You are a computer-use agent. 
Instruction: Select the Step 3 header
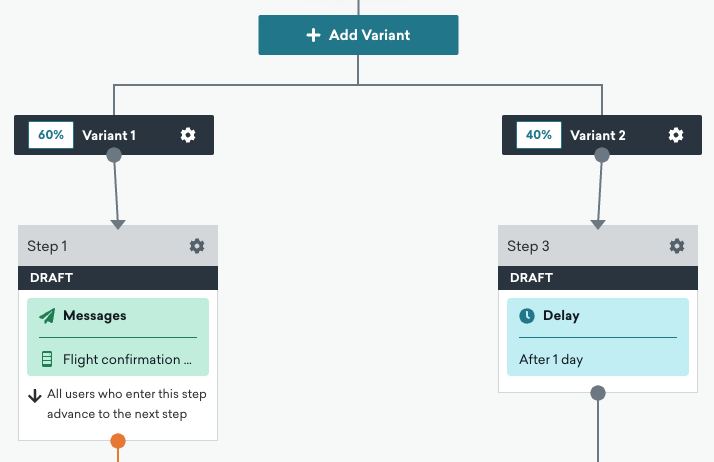click(598, 246)
